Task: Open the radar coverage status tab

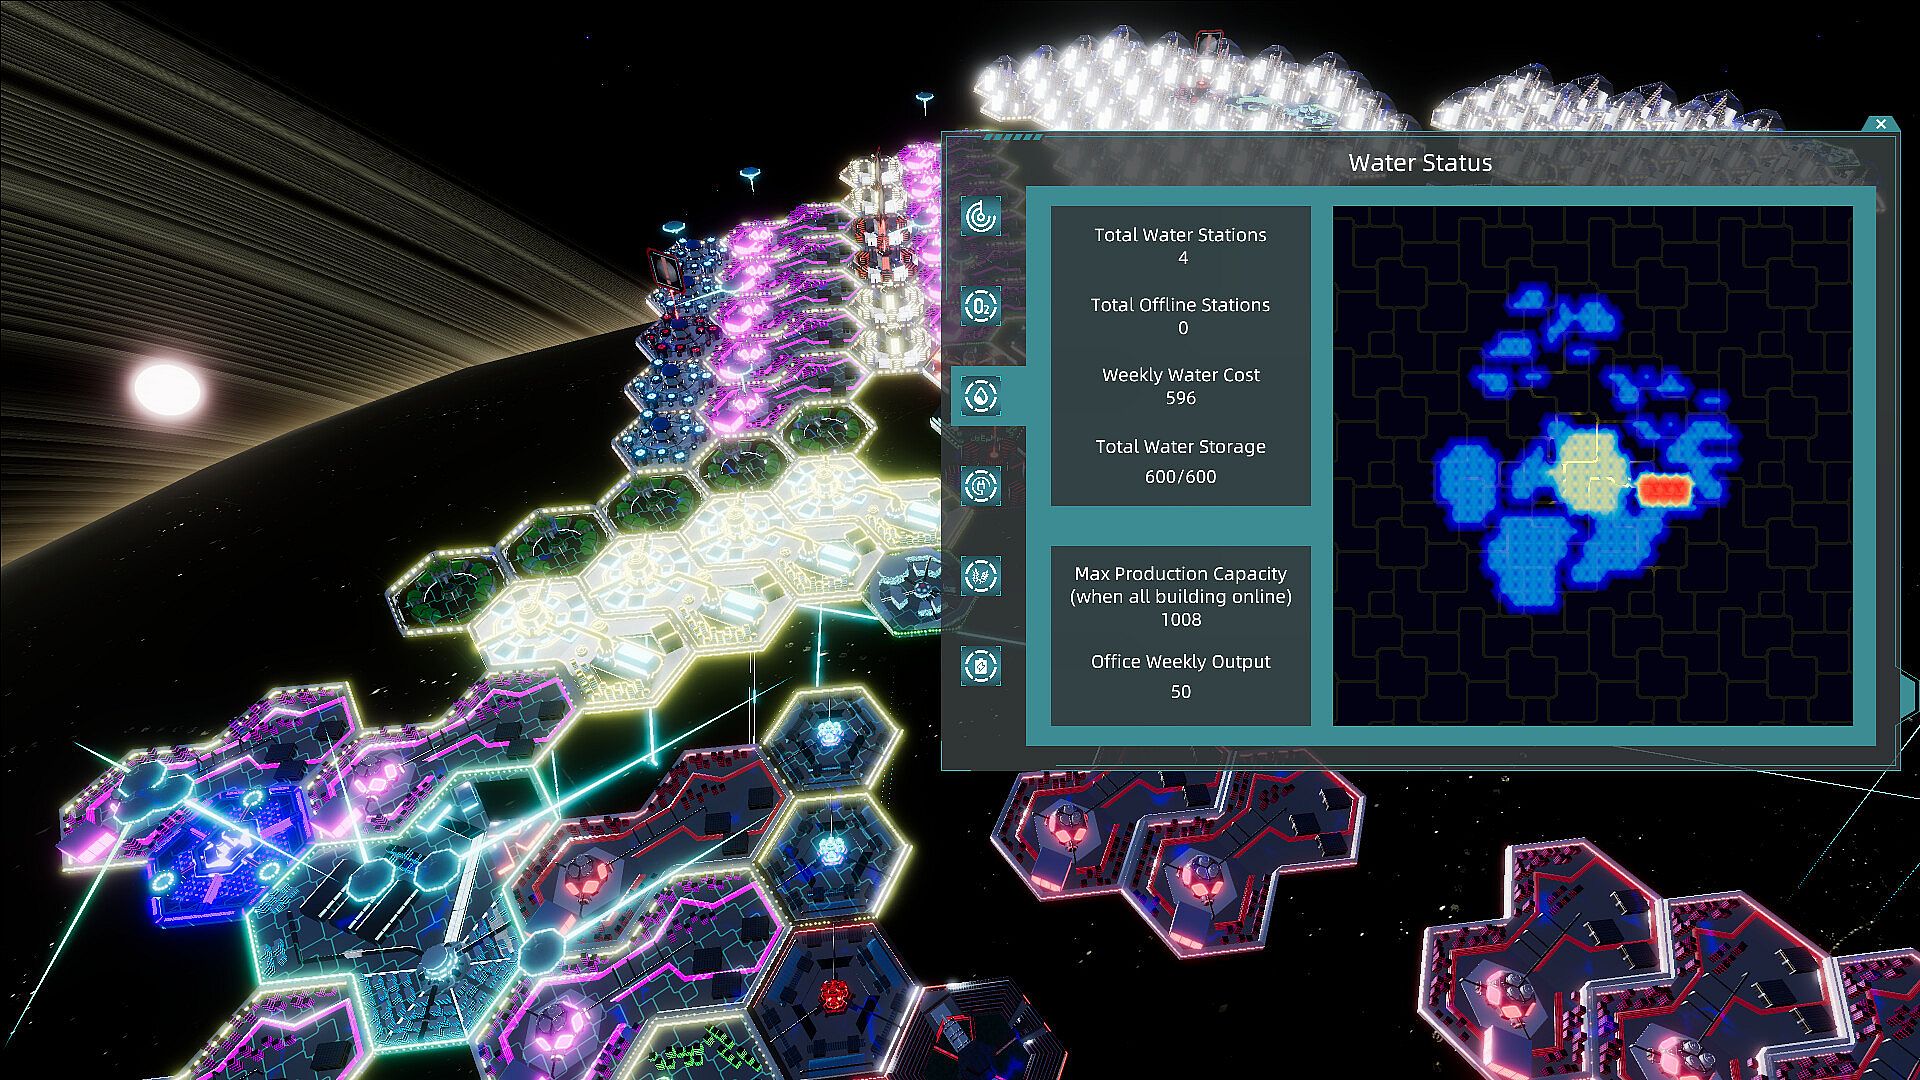Action: pos(981,216)
